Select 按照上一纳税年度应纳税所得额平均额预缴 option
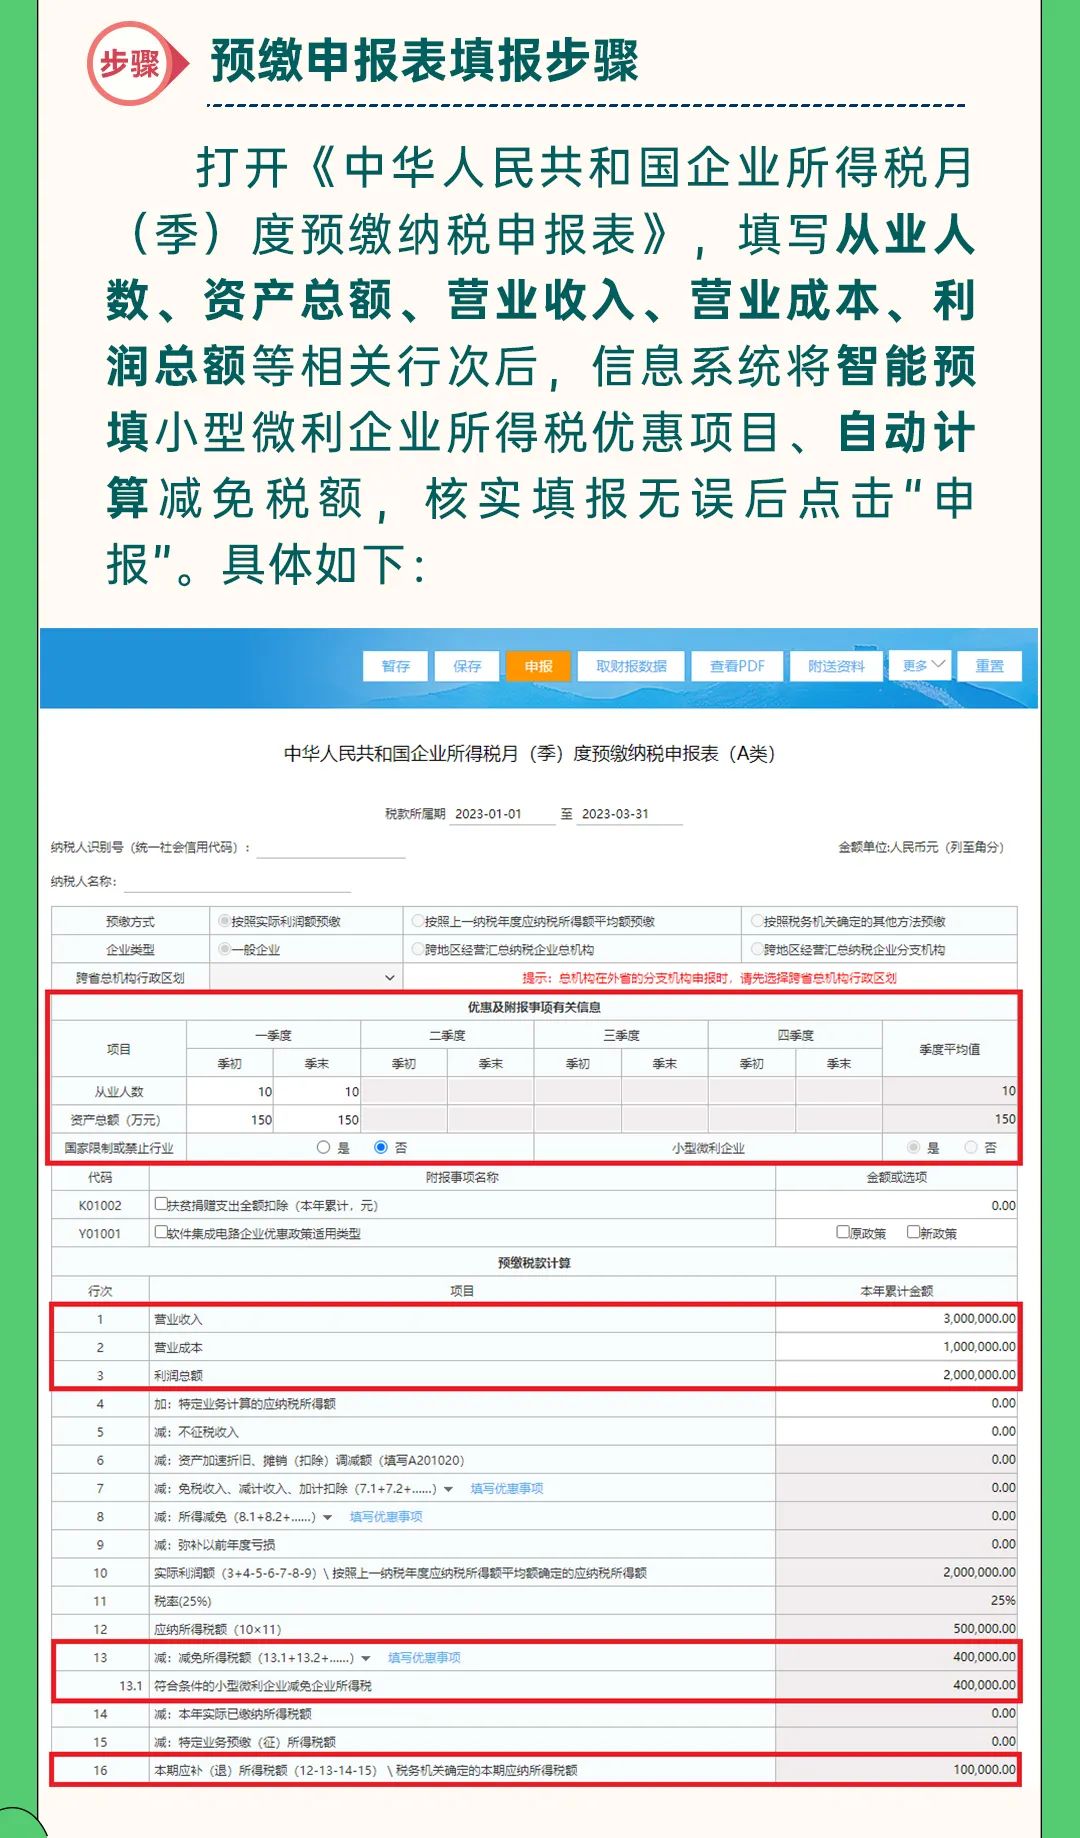 [418, 921]
